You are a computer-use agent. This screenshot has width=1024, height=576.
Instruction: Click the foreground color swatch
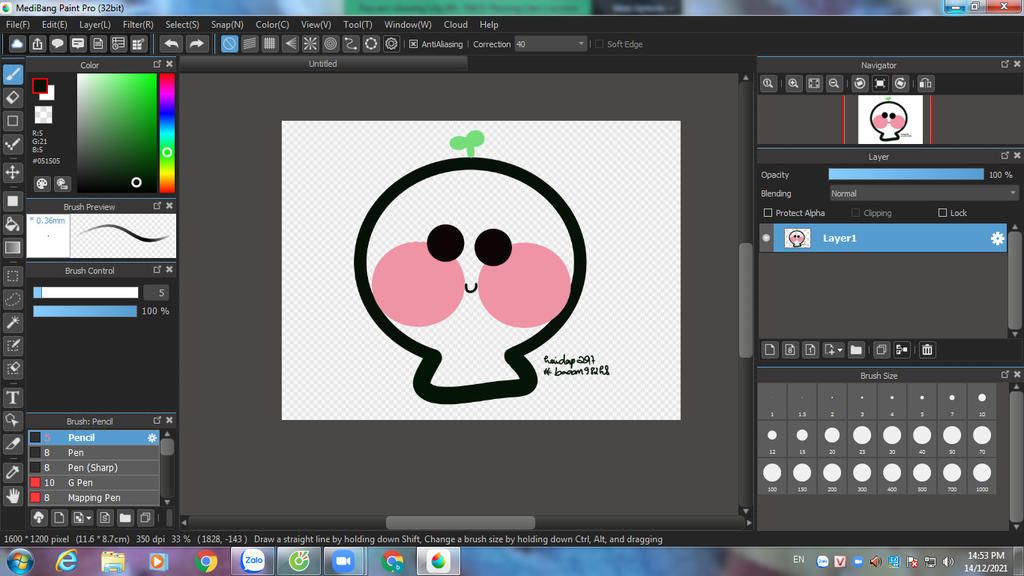point(39,86)
